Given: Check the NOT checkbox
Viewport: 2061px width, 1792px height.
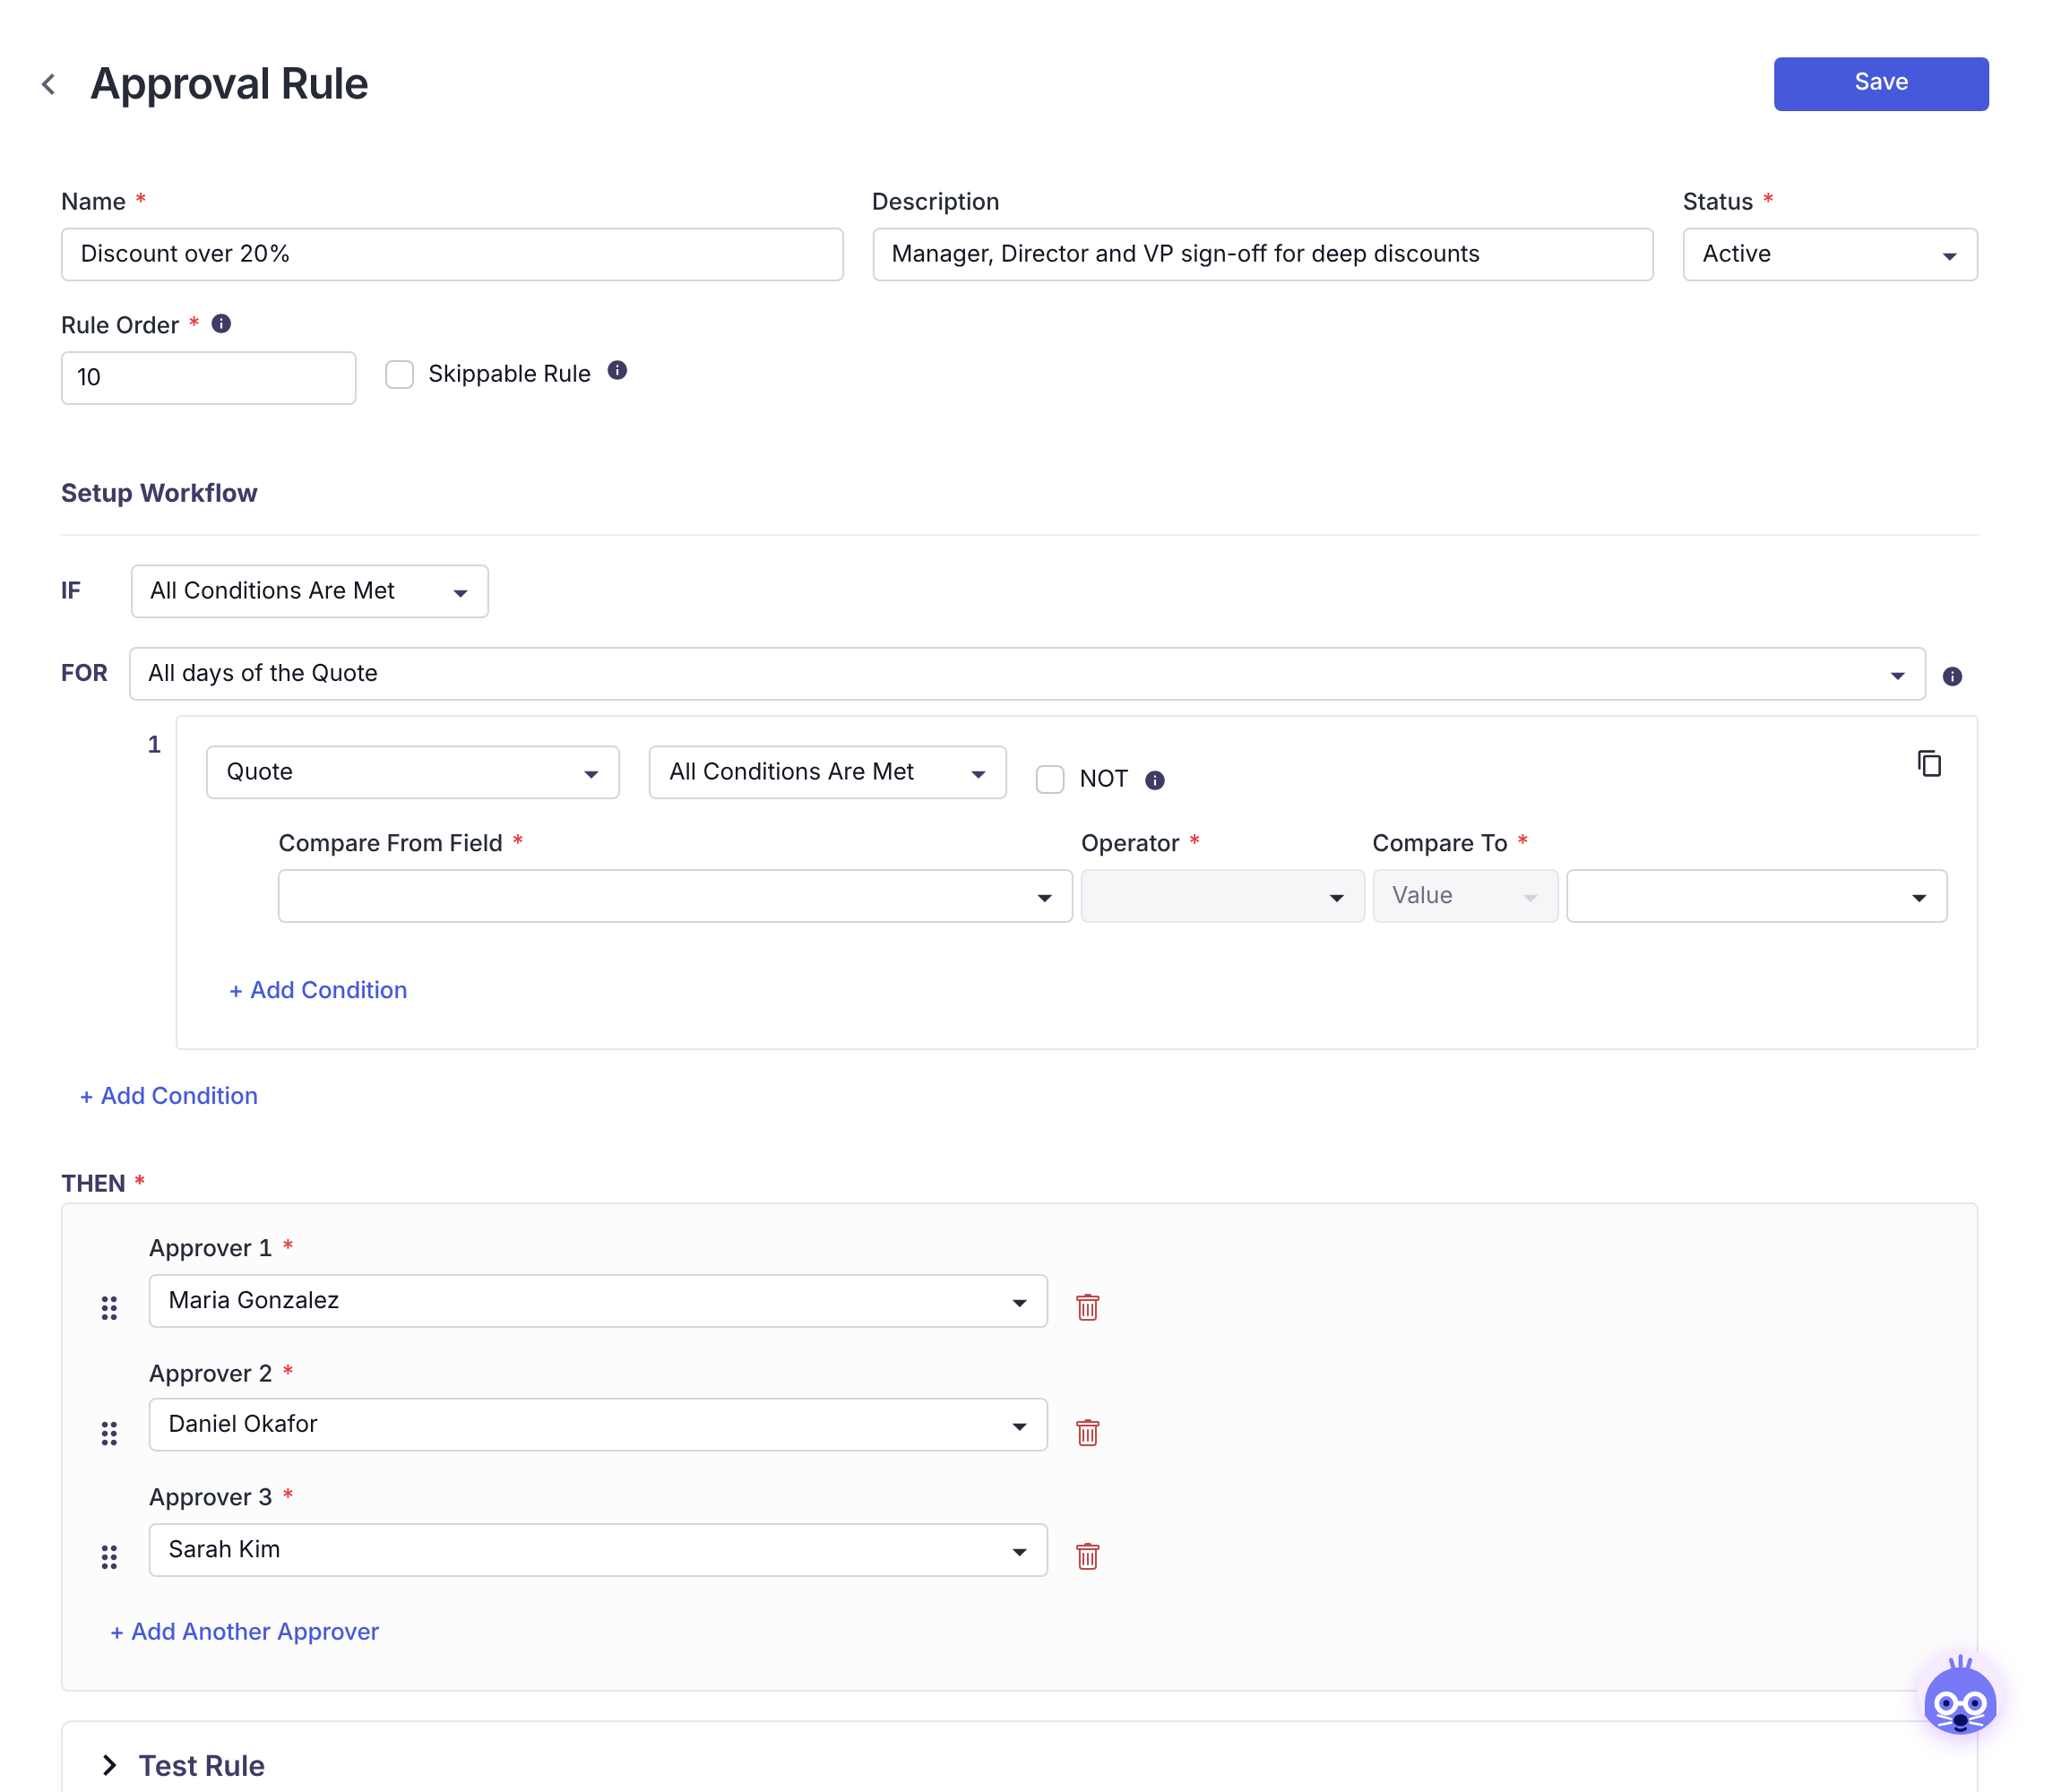Looking at the screenshot, I should [x=1050, y=779].
